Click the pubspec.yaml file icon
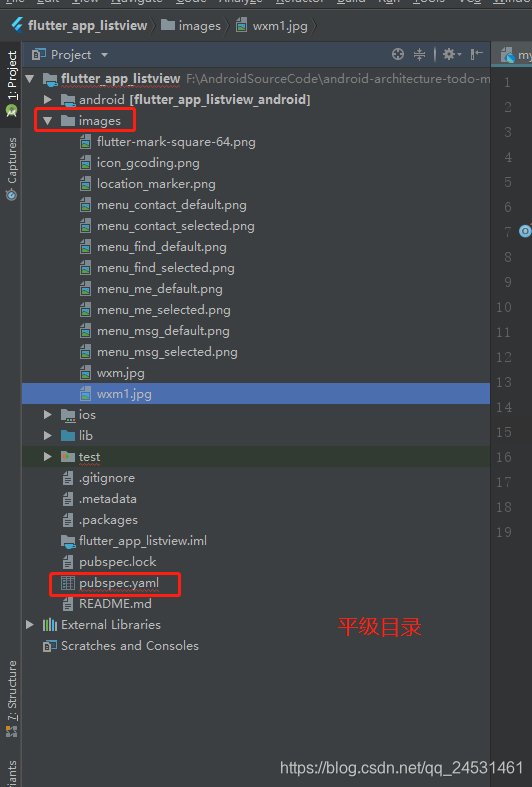This screenshot has width=532, height=787. coord(68,583)
